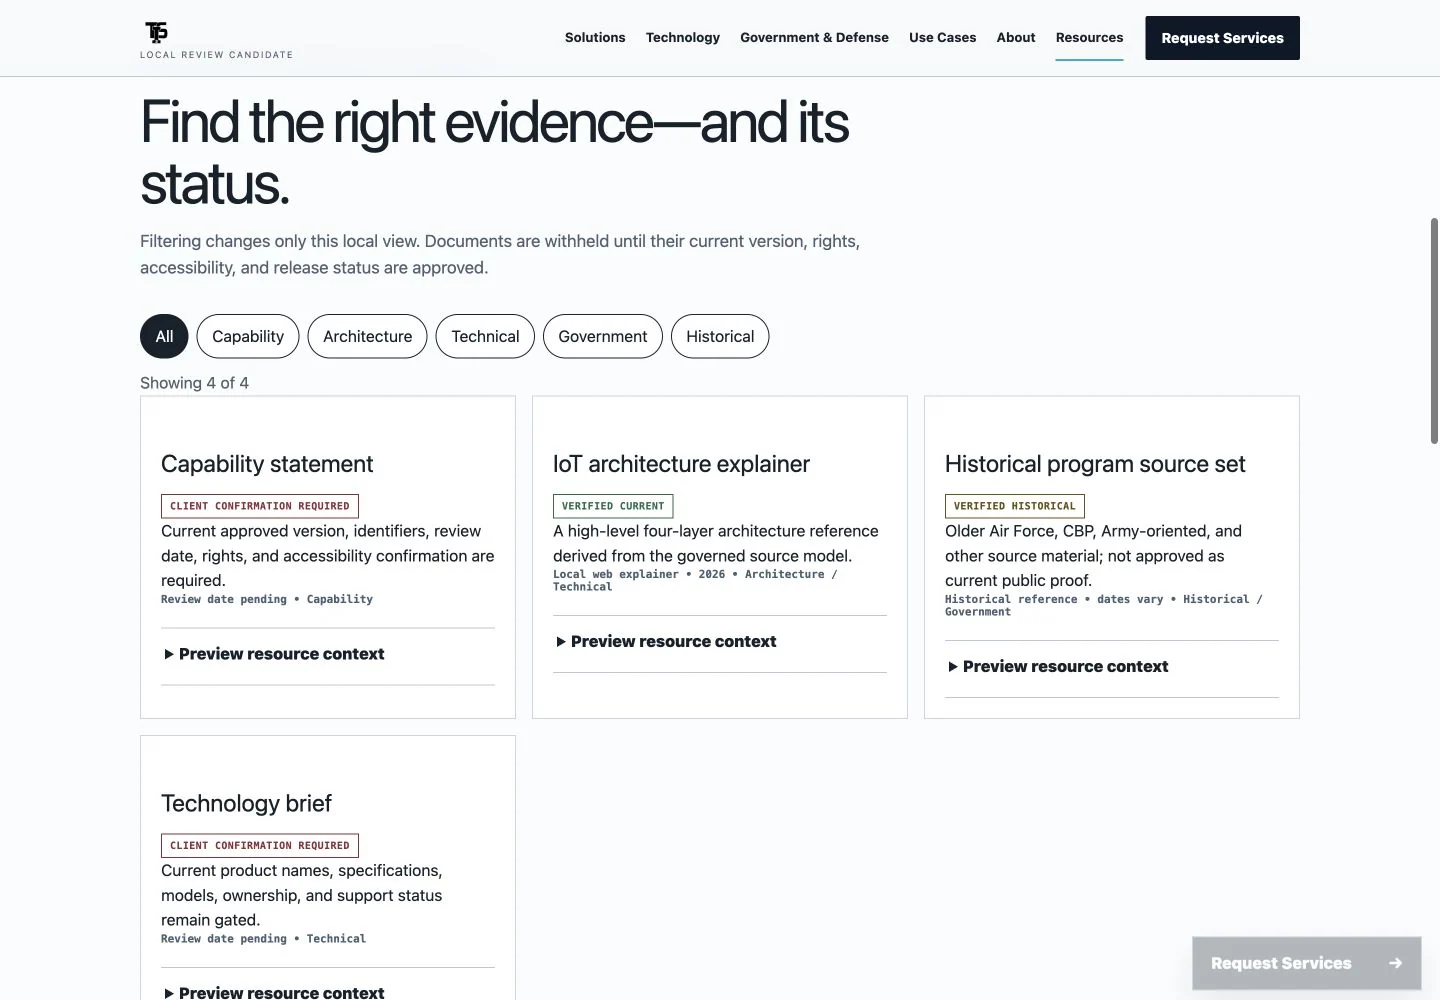Image resolution: width=1440 pixels, height=1000 pixels.
Task: Click the header Request Services button
Action: pos(1222,38)
